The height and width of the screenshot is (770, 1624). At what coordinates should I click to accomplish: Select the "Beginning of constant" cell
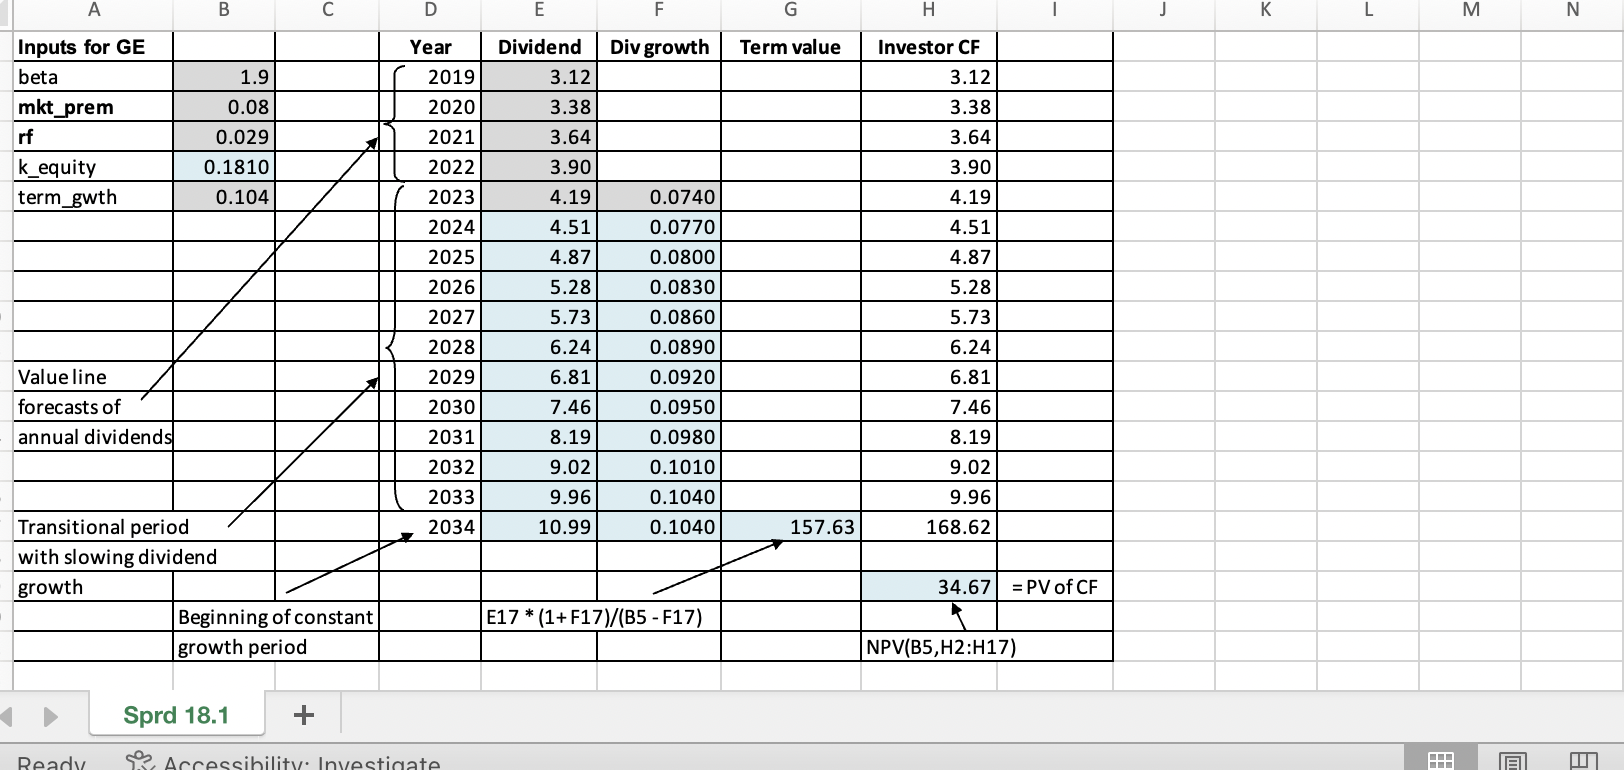pyautogui.click(x=276, y=617)
